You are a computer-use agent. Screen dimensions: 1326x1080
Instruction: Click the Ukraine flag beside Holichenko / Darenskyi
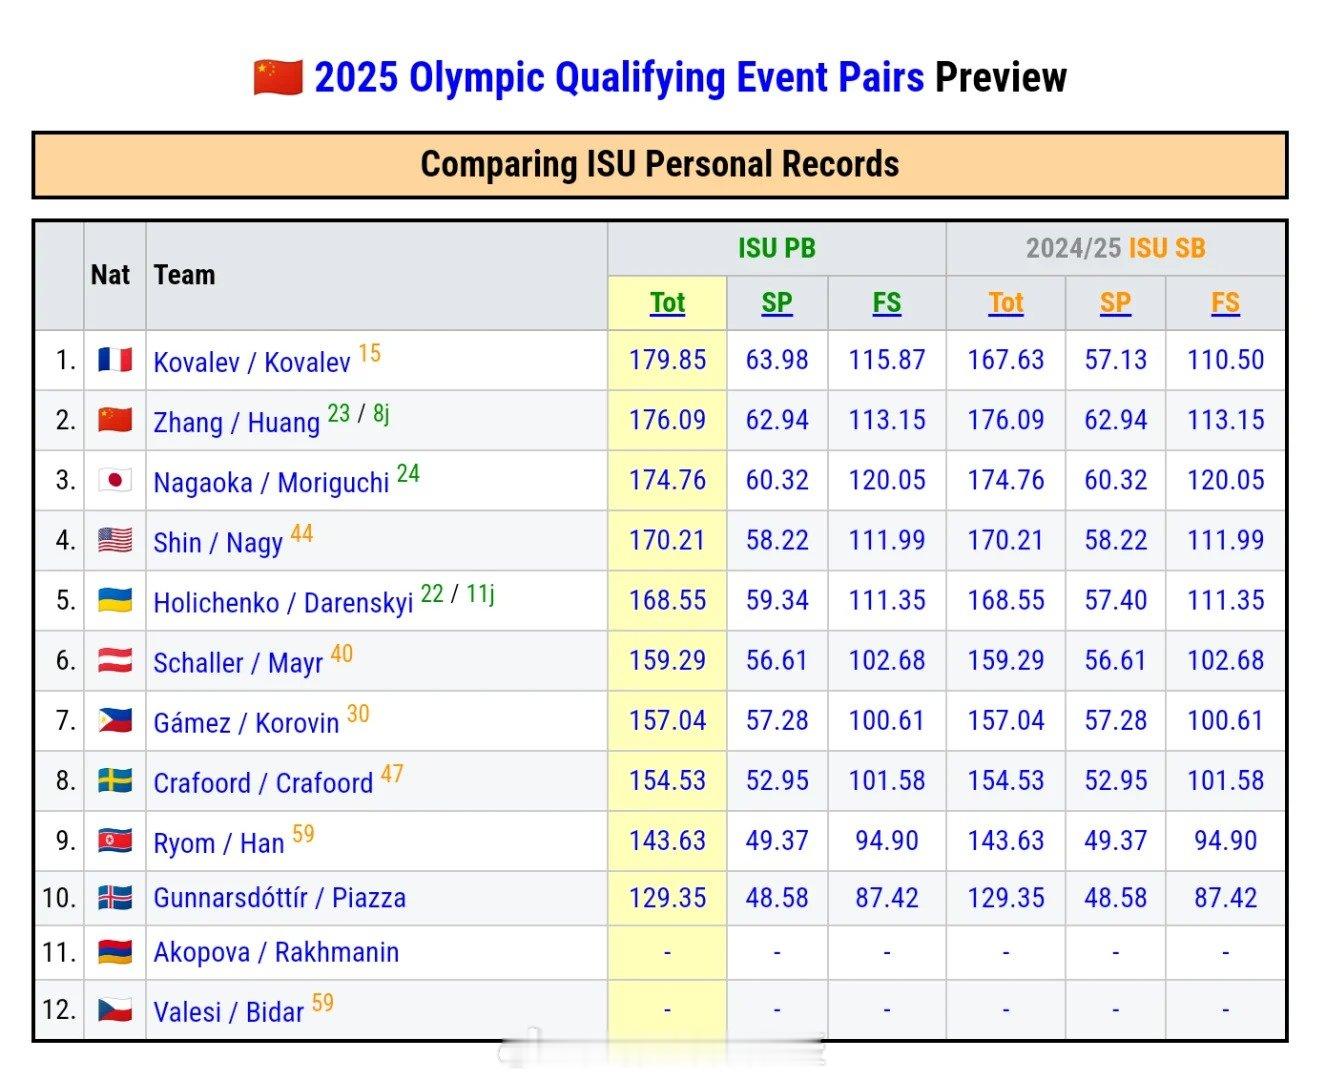coord(115,600)
